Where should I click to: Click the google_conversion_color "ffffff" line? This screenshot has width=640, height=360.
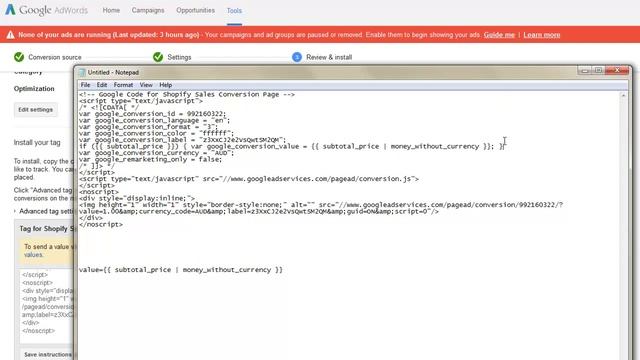click(156, 133)
